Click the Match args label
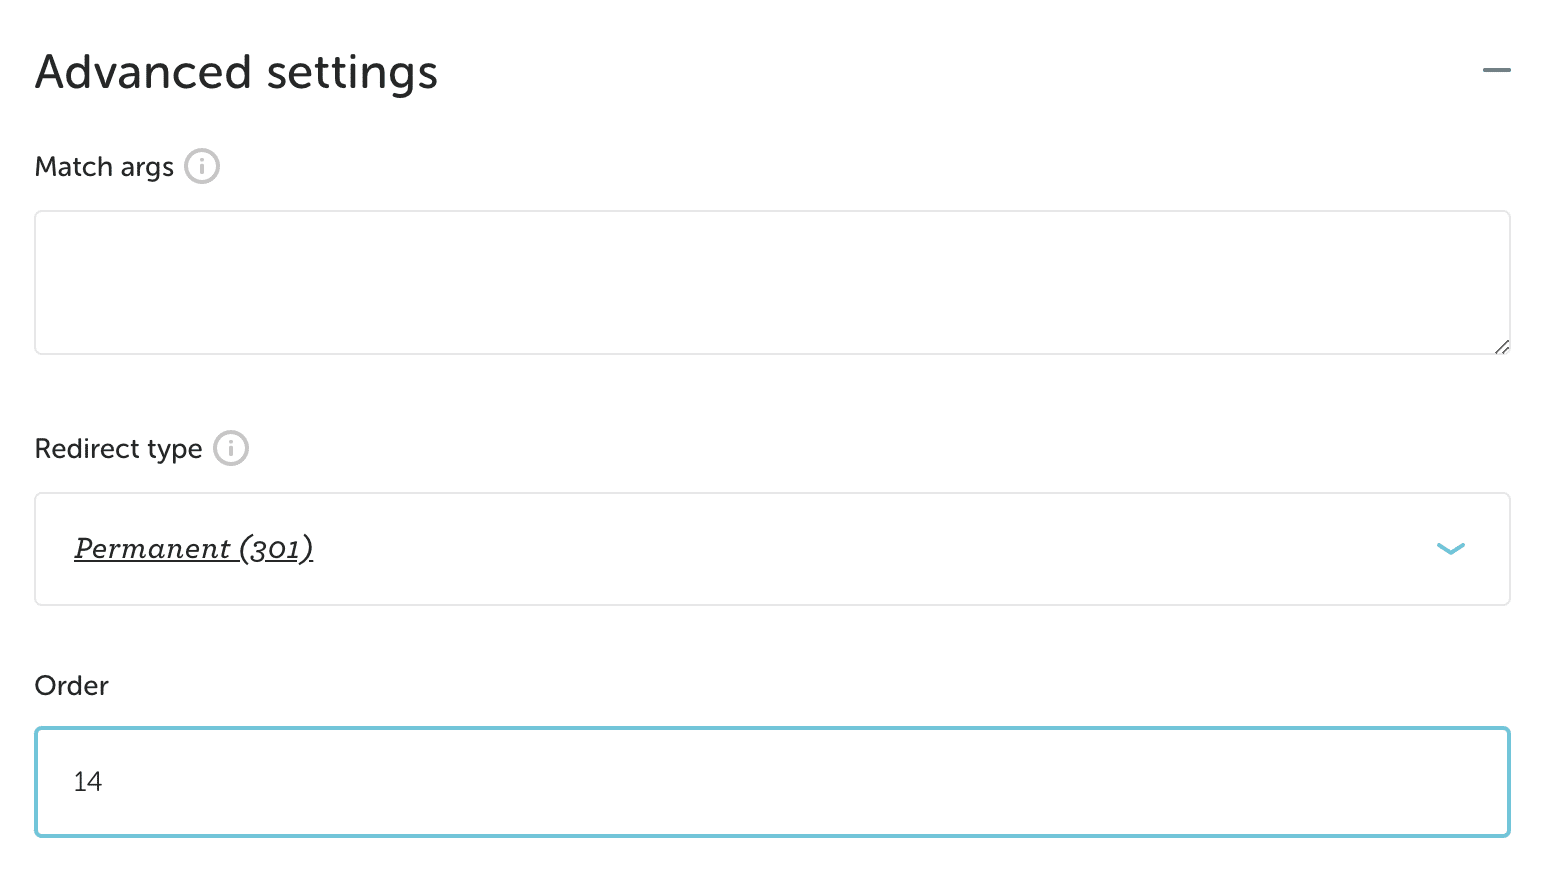The width and height of the screenshot is (1550, 888). click(x=104, y=167)
